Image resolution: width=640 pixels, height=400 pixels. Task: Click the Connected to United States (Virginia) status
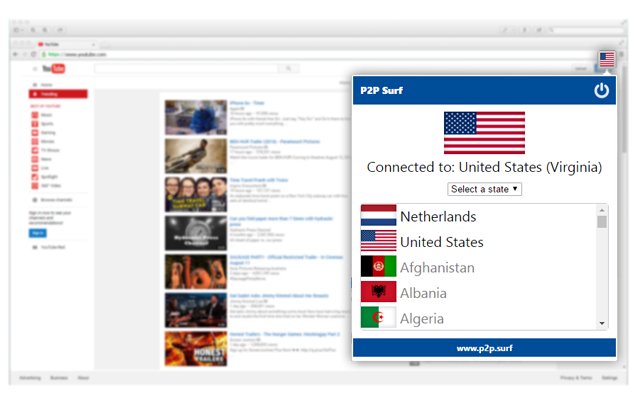tap(484, 167)
